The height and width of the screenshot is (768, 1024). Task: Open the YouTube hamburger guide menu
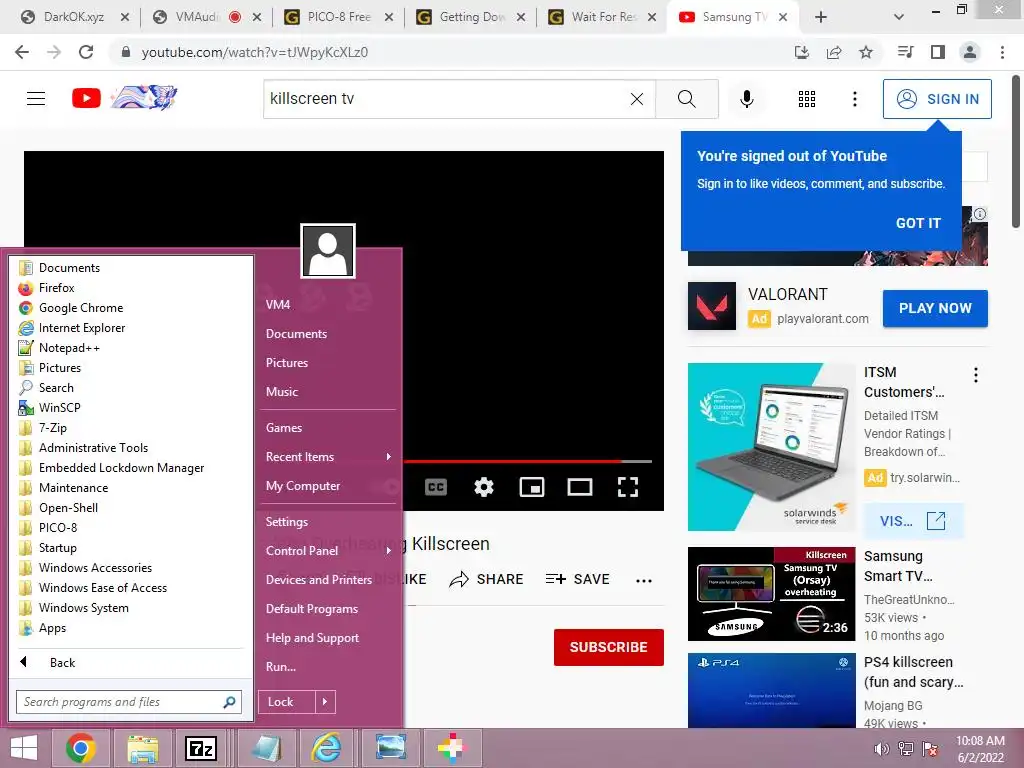coord(36,99)
